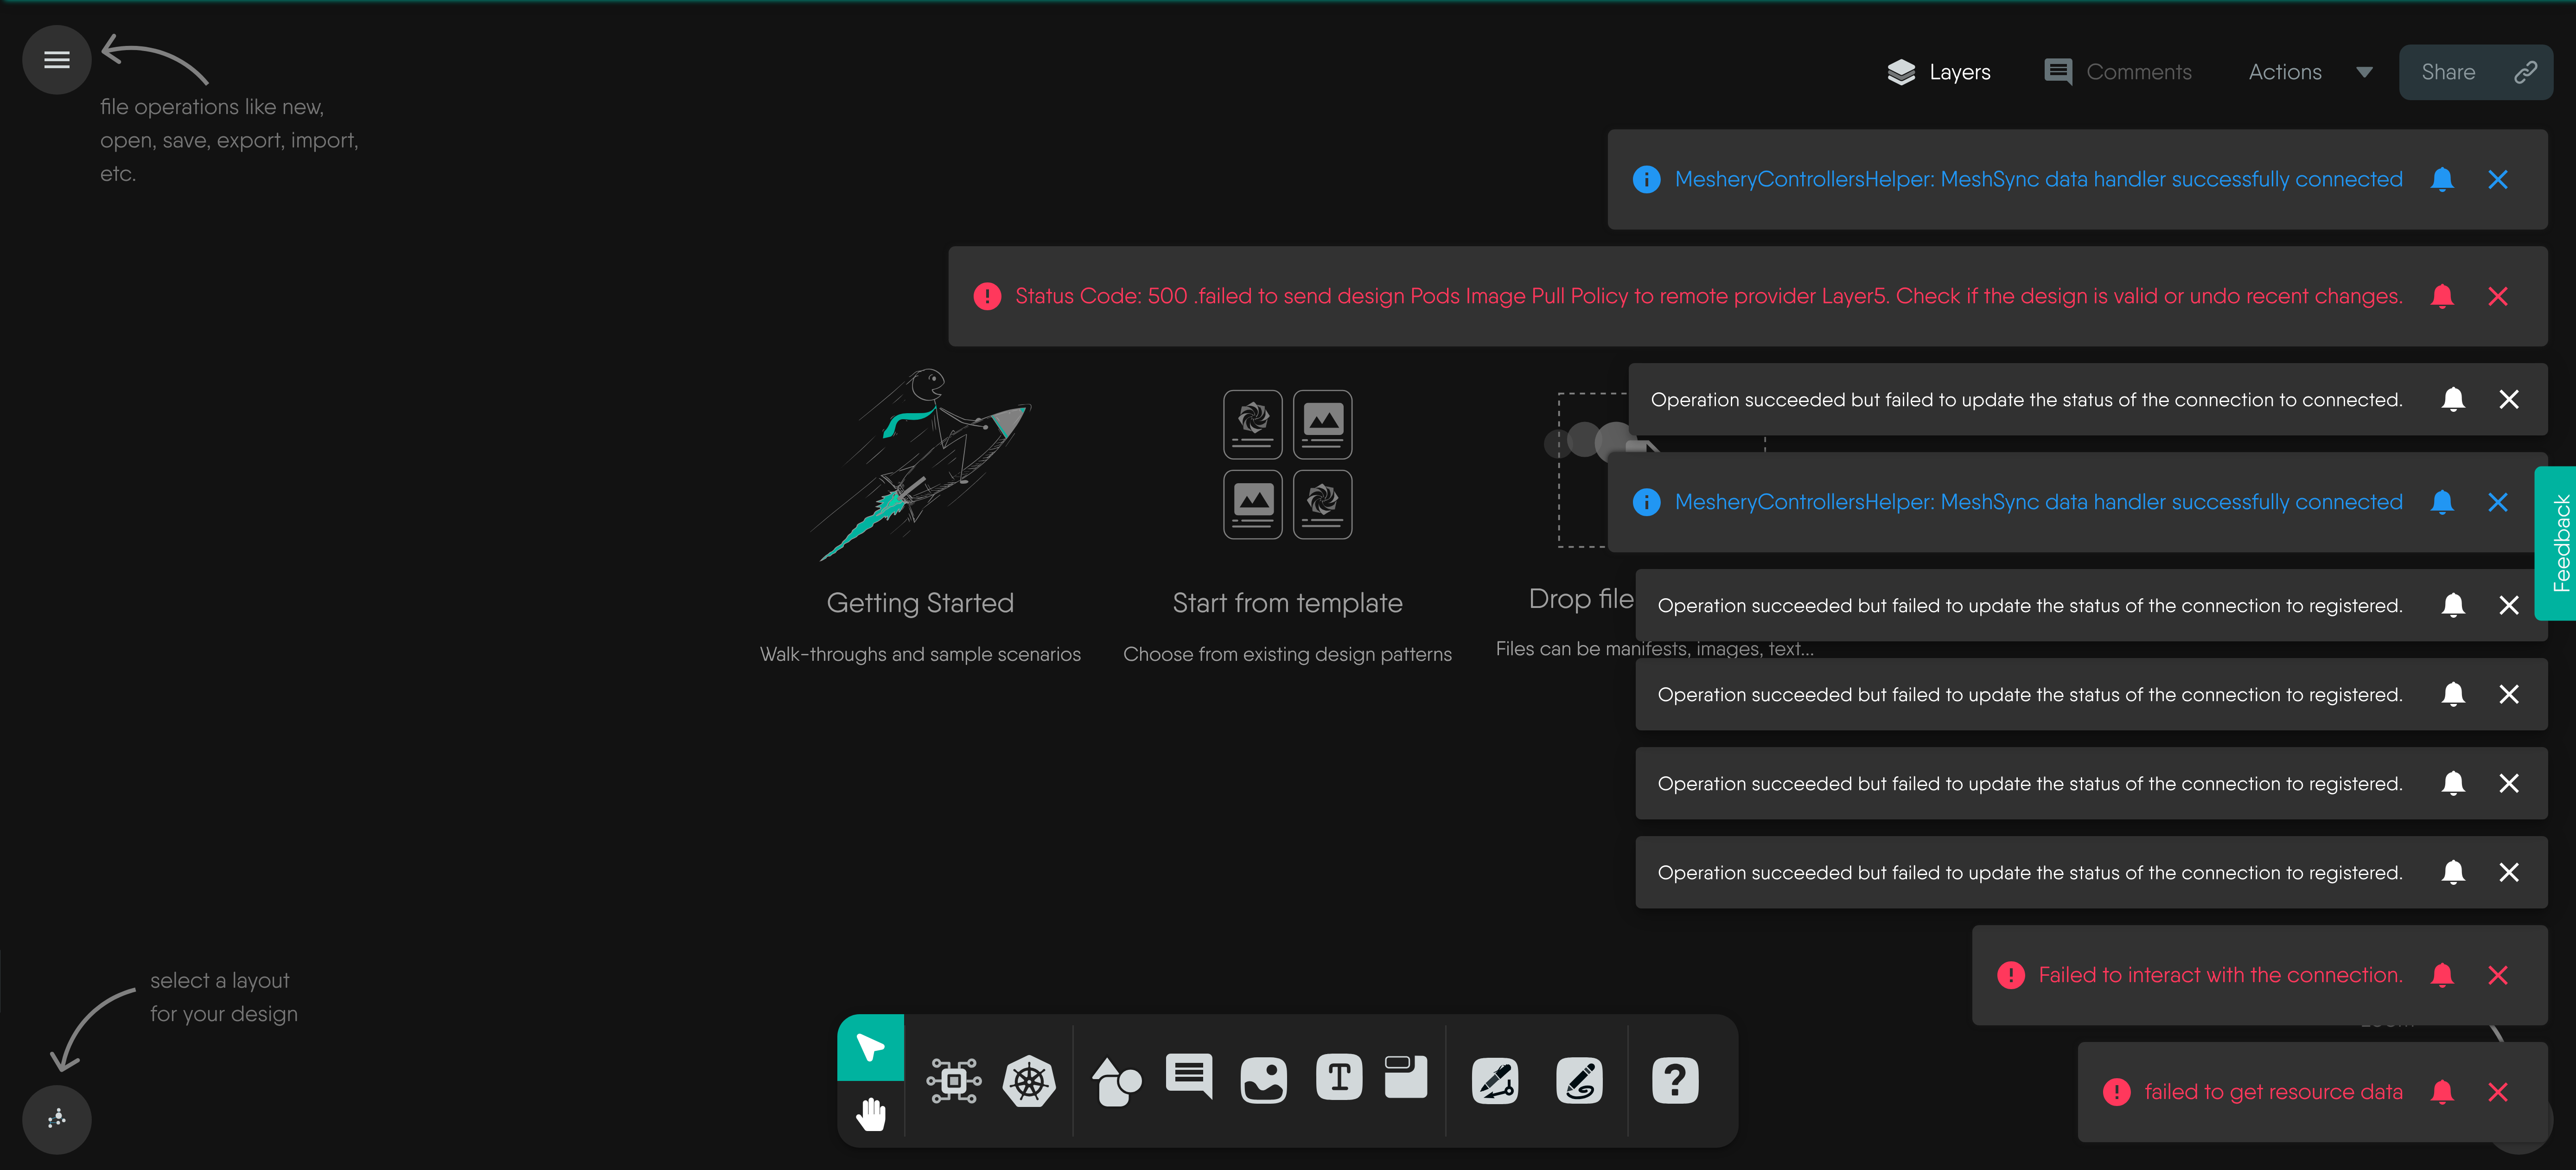Open the shapes tool in toolbar
Screen dimensions: 2576x1170
click(1116, 1081)
